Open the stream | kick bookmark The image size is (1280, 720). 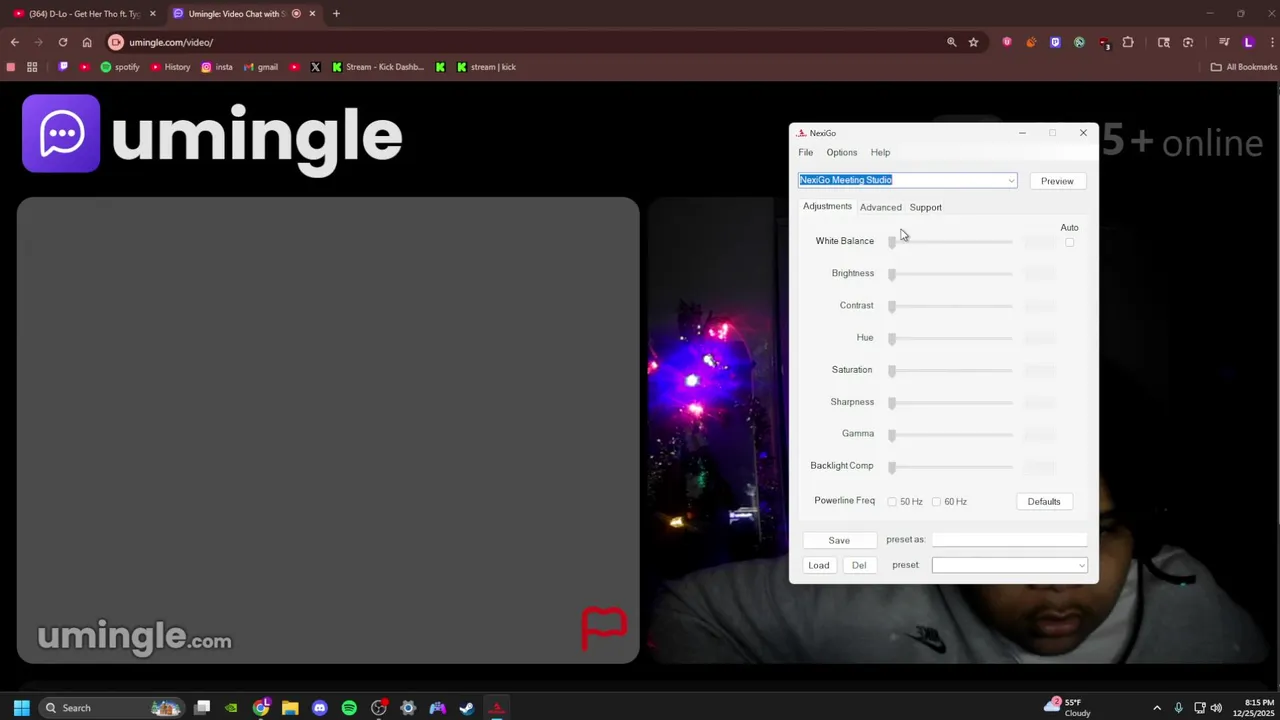click(x=486, y=67)
